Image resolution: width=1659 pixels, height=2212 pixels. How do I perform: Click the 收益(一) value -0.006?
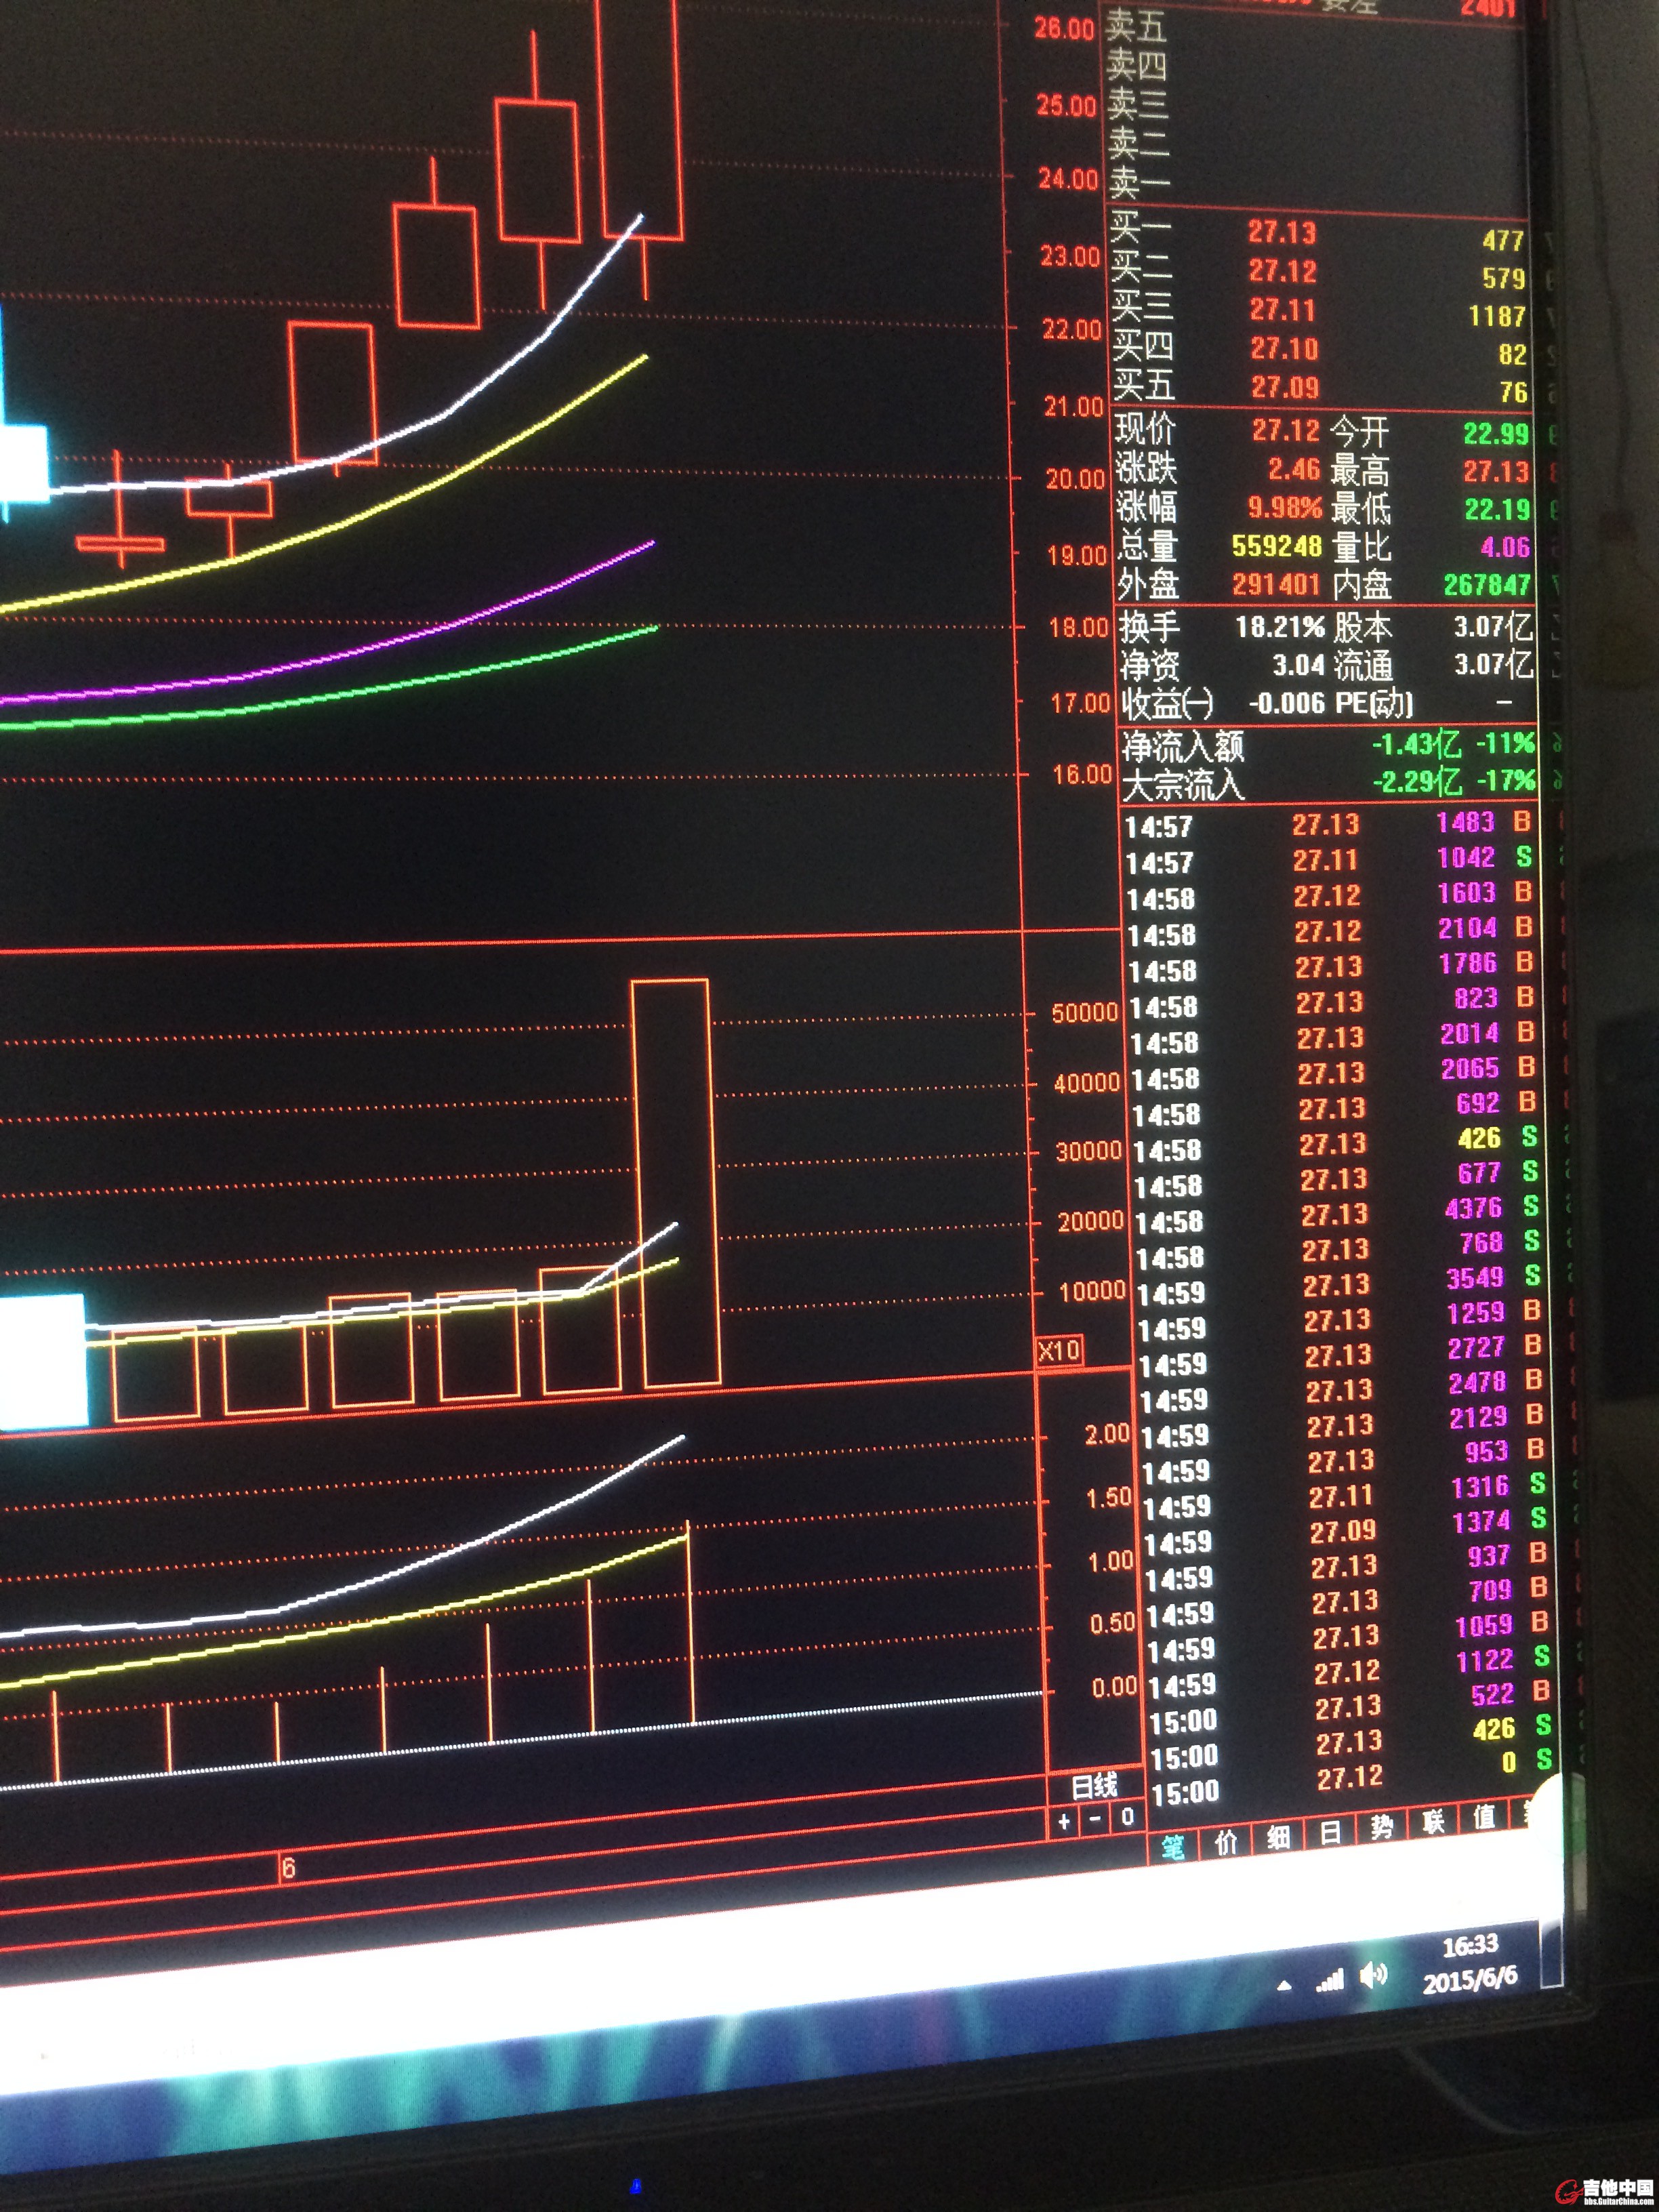click(x=1288, y=704)
